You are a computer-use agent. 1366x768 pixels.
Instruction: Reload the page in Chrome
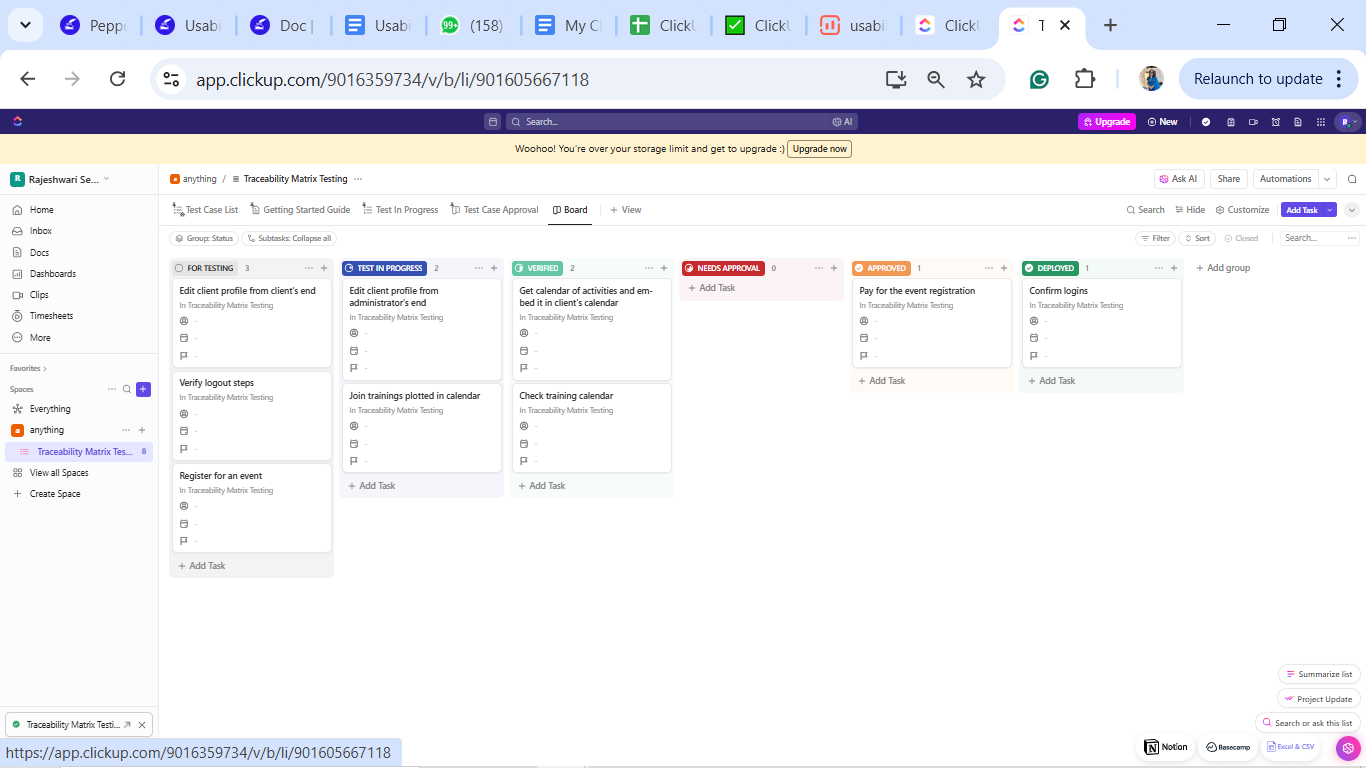tap(117, 79)
